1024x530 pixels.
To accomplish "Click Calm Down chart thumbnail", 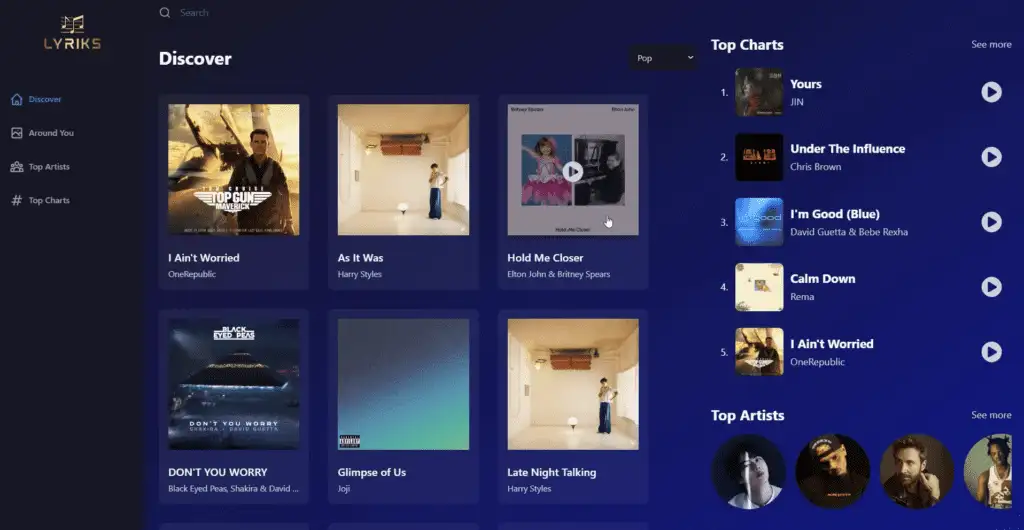I will (760, 287).
